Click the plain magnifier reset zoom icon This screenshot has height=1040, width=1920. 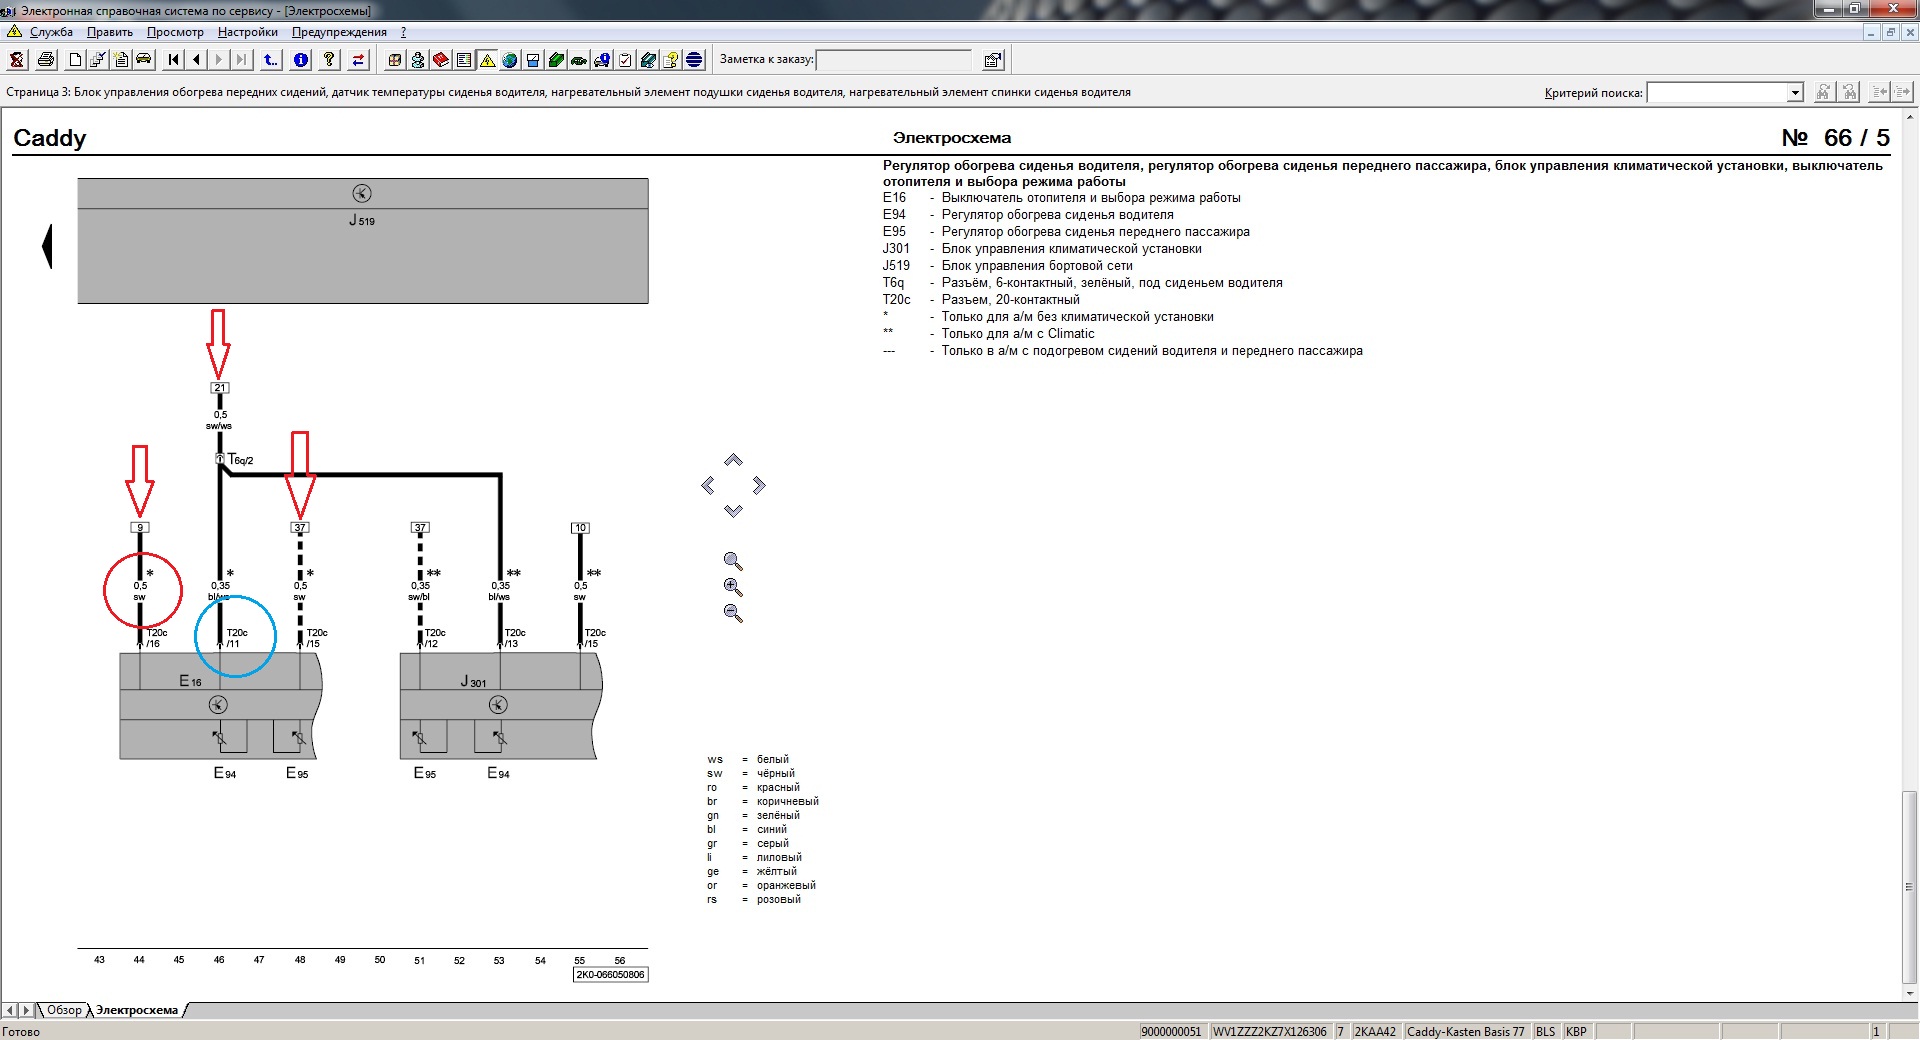click(733, 562)
